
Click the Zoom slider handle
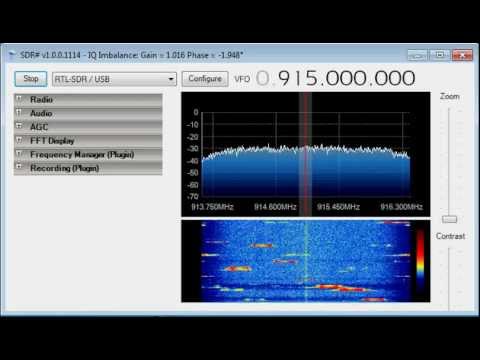pyautogui.click(x=449, y=219)
